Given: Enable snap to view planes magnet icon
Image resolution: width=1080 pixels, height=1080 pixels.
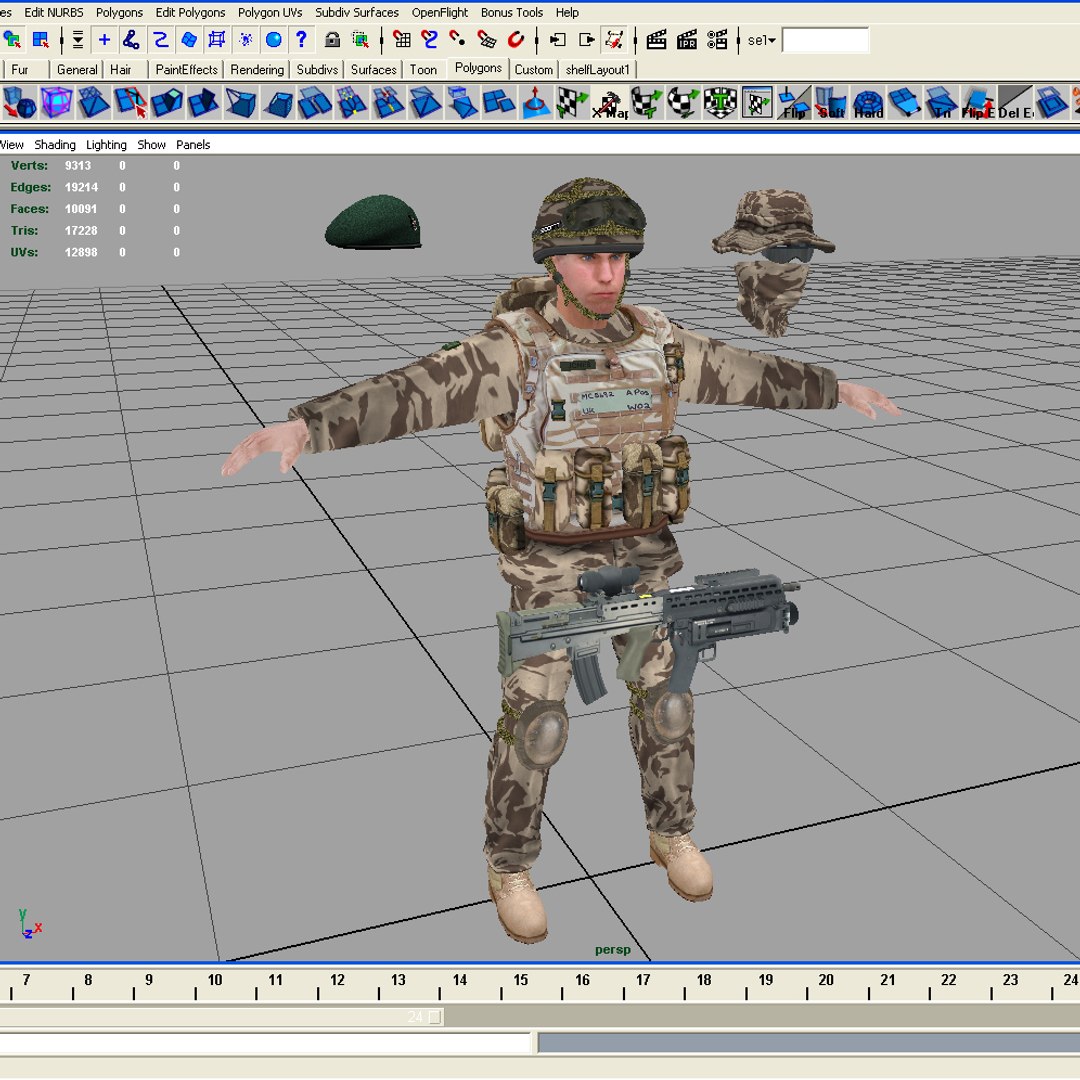Looking at the screenshot, I should click(486, 40).
